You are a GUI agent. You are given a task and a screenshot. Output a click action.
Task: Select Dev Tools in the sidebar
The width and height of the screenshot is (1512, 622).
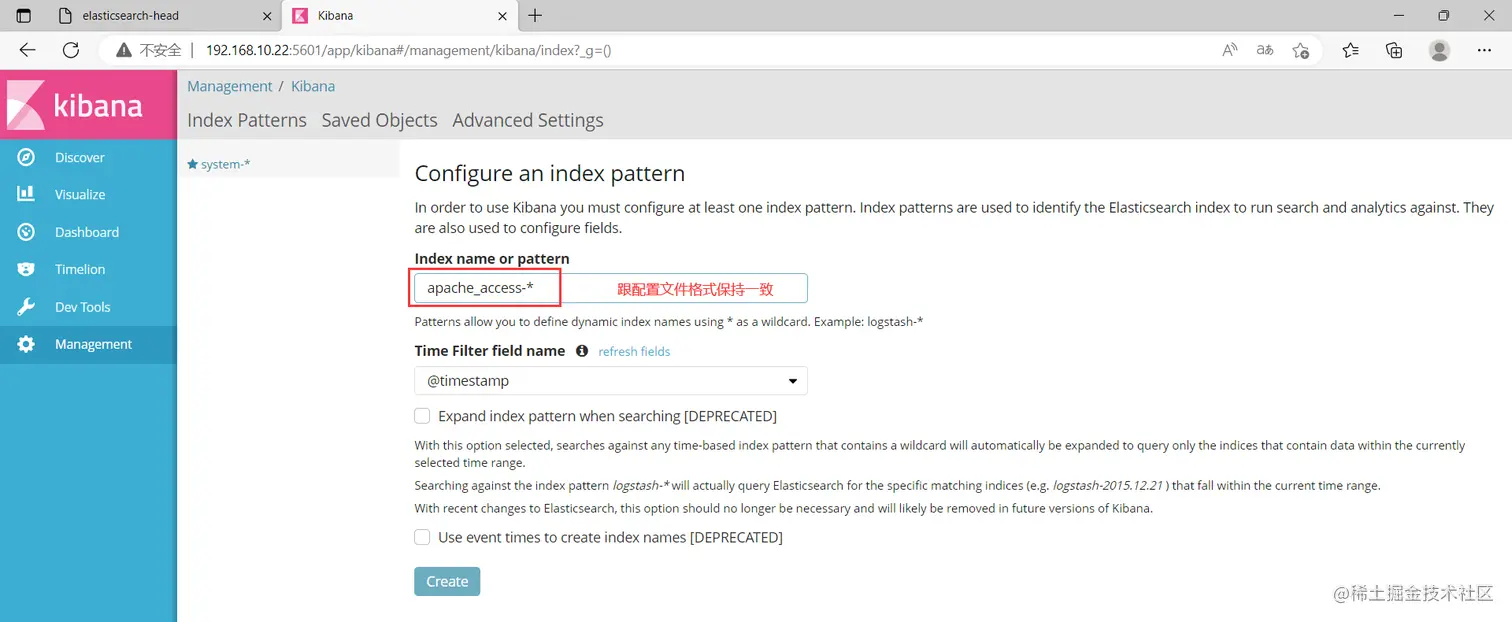pos(88,307)
